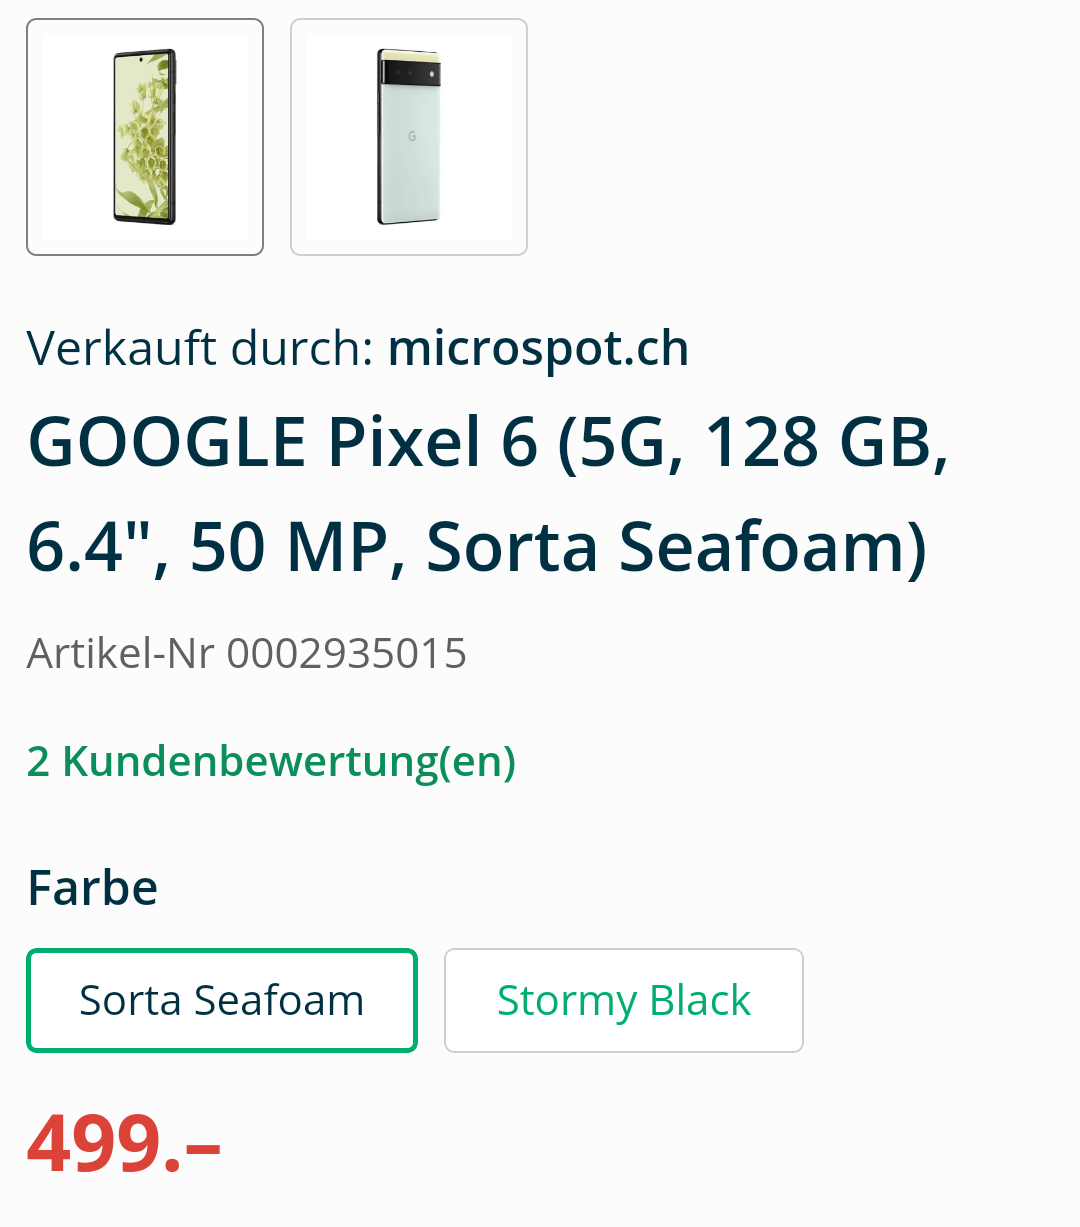This screenshot has width=1080, height=1227.
Task: Click the Farbe section label
Action: (93, 888)
